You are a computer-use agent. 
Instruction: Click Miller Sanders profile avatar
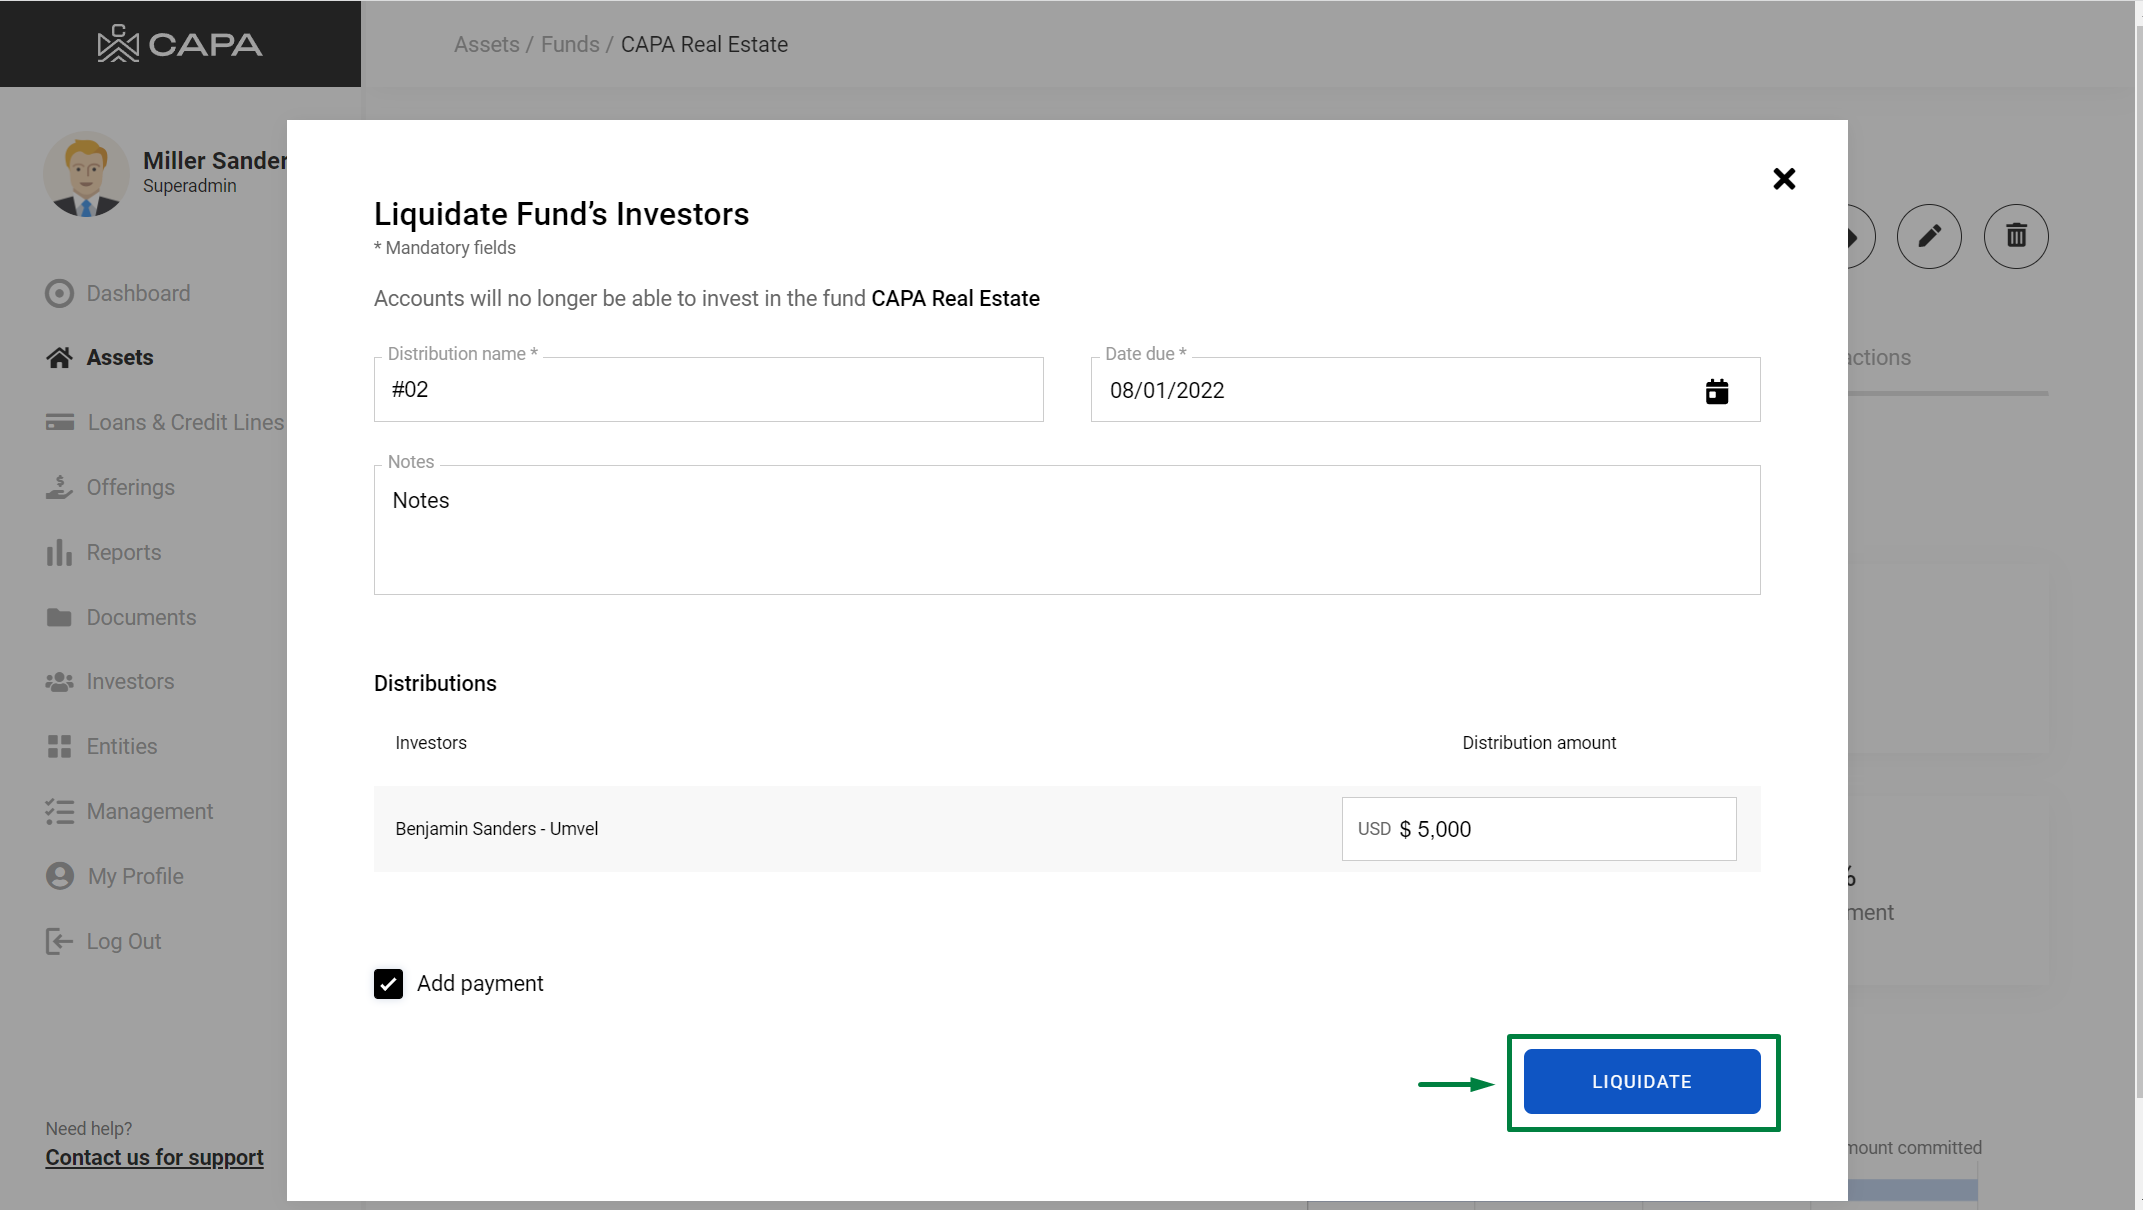(x=86, y=174)
